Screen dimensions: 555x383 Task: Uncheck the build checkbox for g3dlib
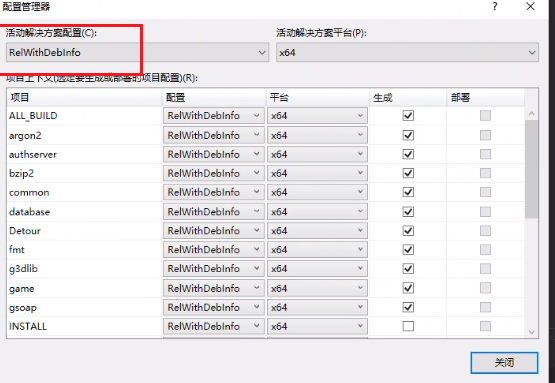pos(408,269)
